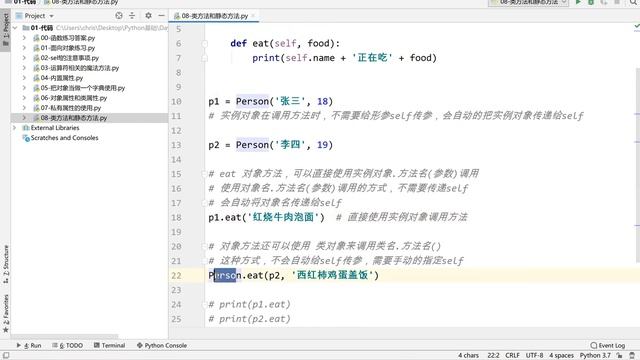Click the Project panel horizontal scrollbar
Image resolution: width=640 pixels, height=360 pixels.
(65, 337)
